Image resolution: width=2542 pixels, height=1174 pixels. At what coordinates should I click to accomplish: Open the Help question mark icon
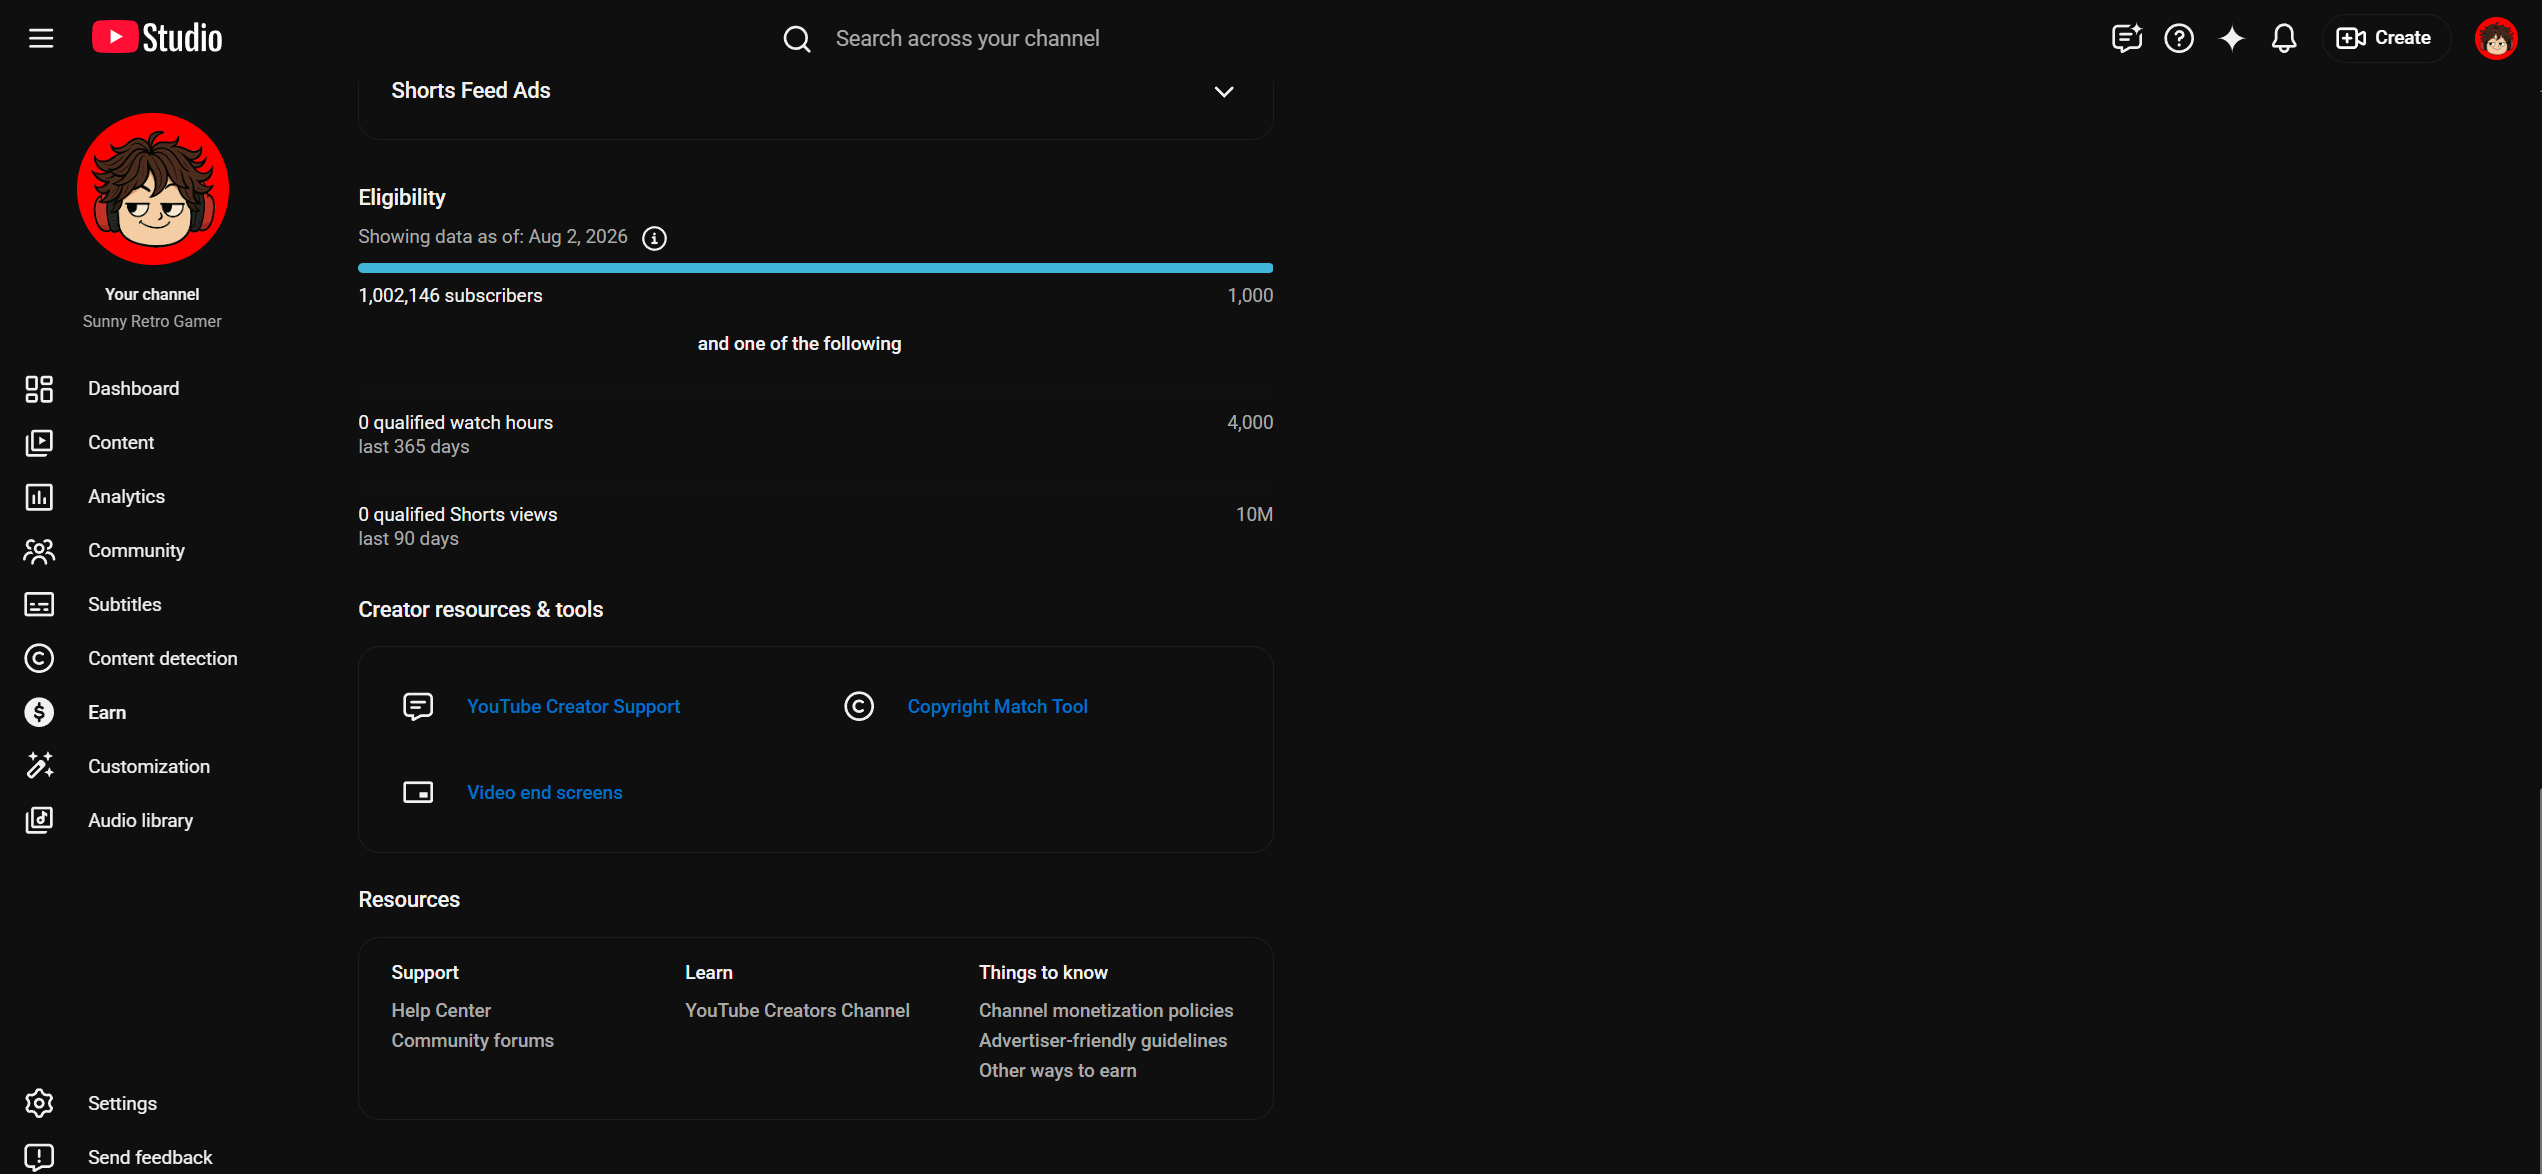pyautogui.click(x=2179, y=38)
